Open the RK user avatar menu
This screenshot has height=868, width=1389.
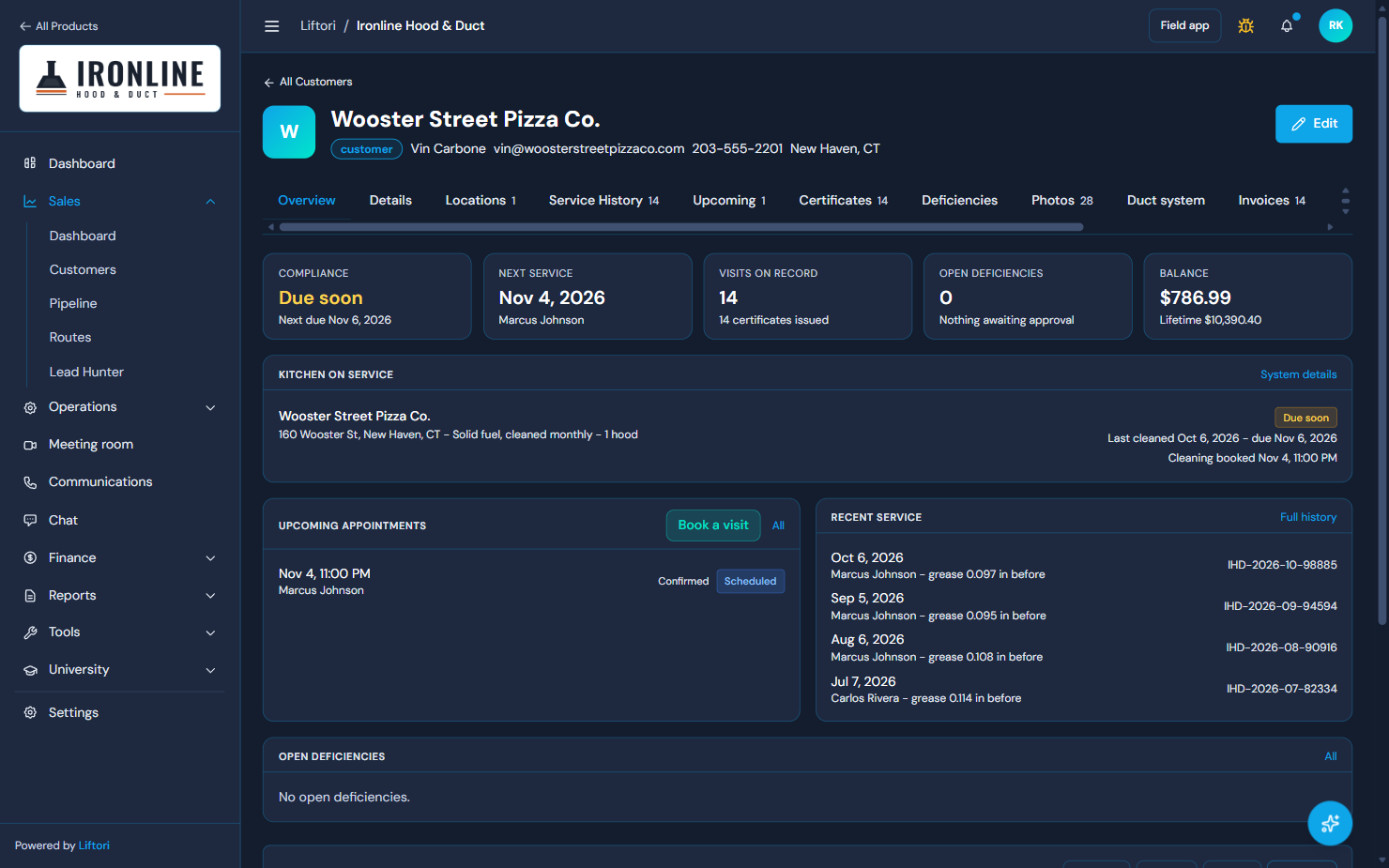[1335, 26]
